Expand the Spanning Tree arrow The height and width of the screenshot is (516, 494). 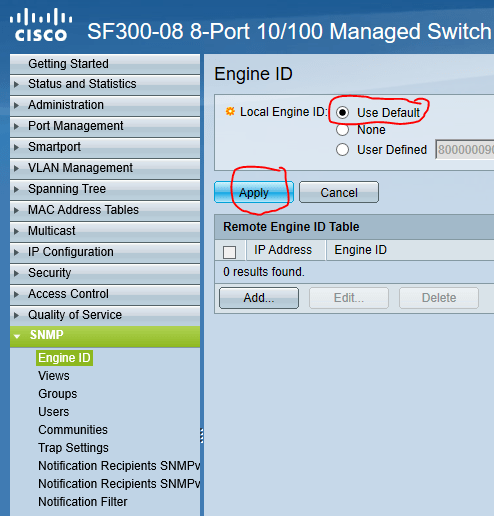tap(16, 189)
